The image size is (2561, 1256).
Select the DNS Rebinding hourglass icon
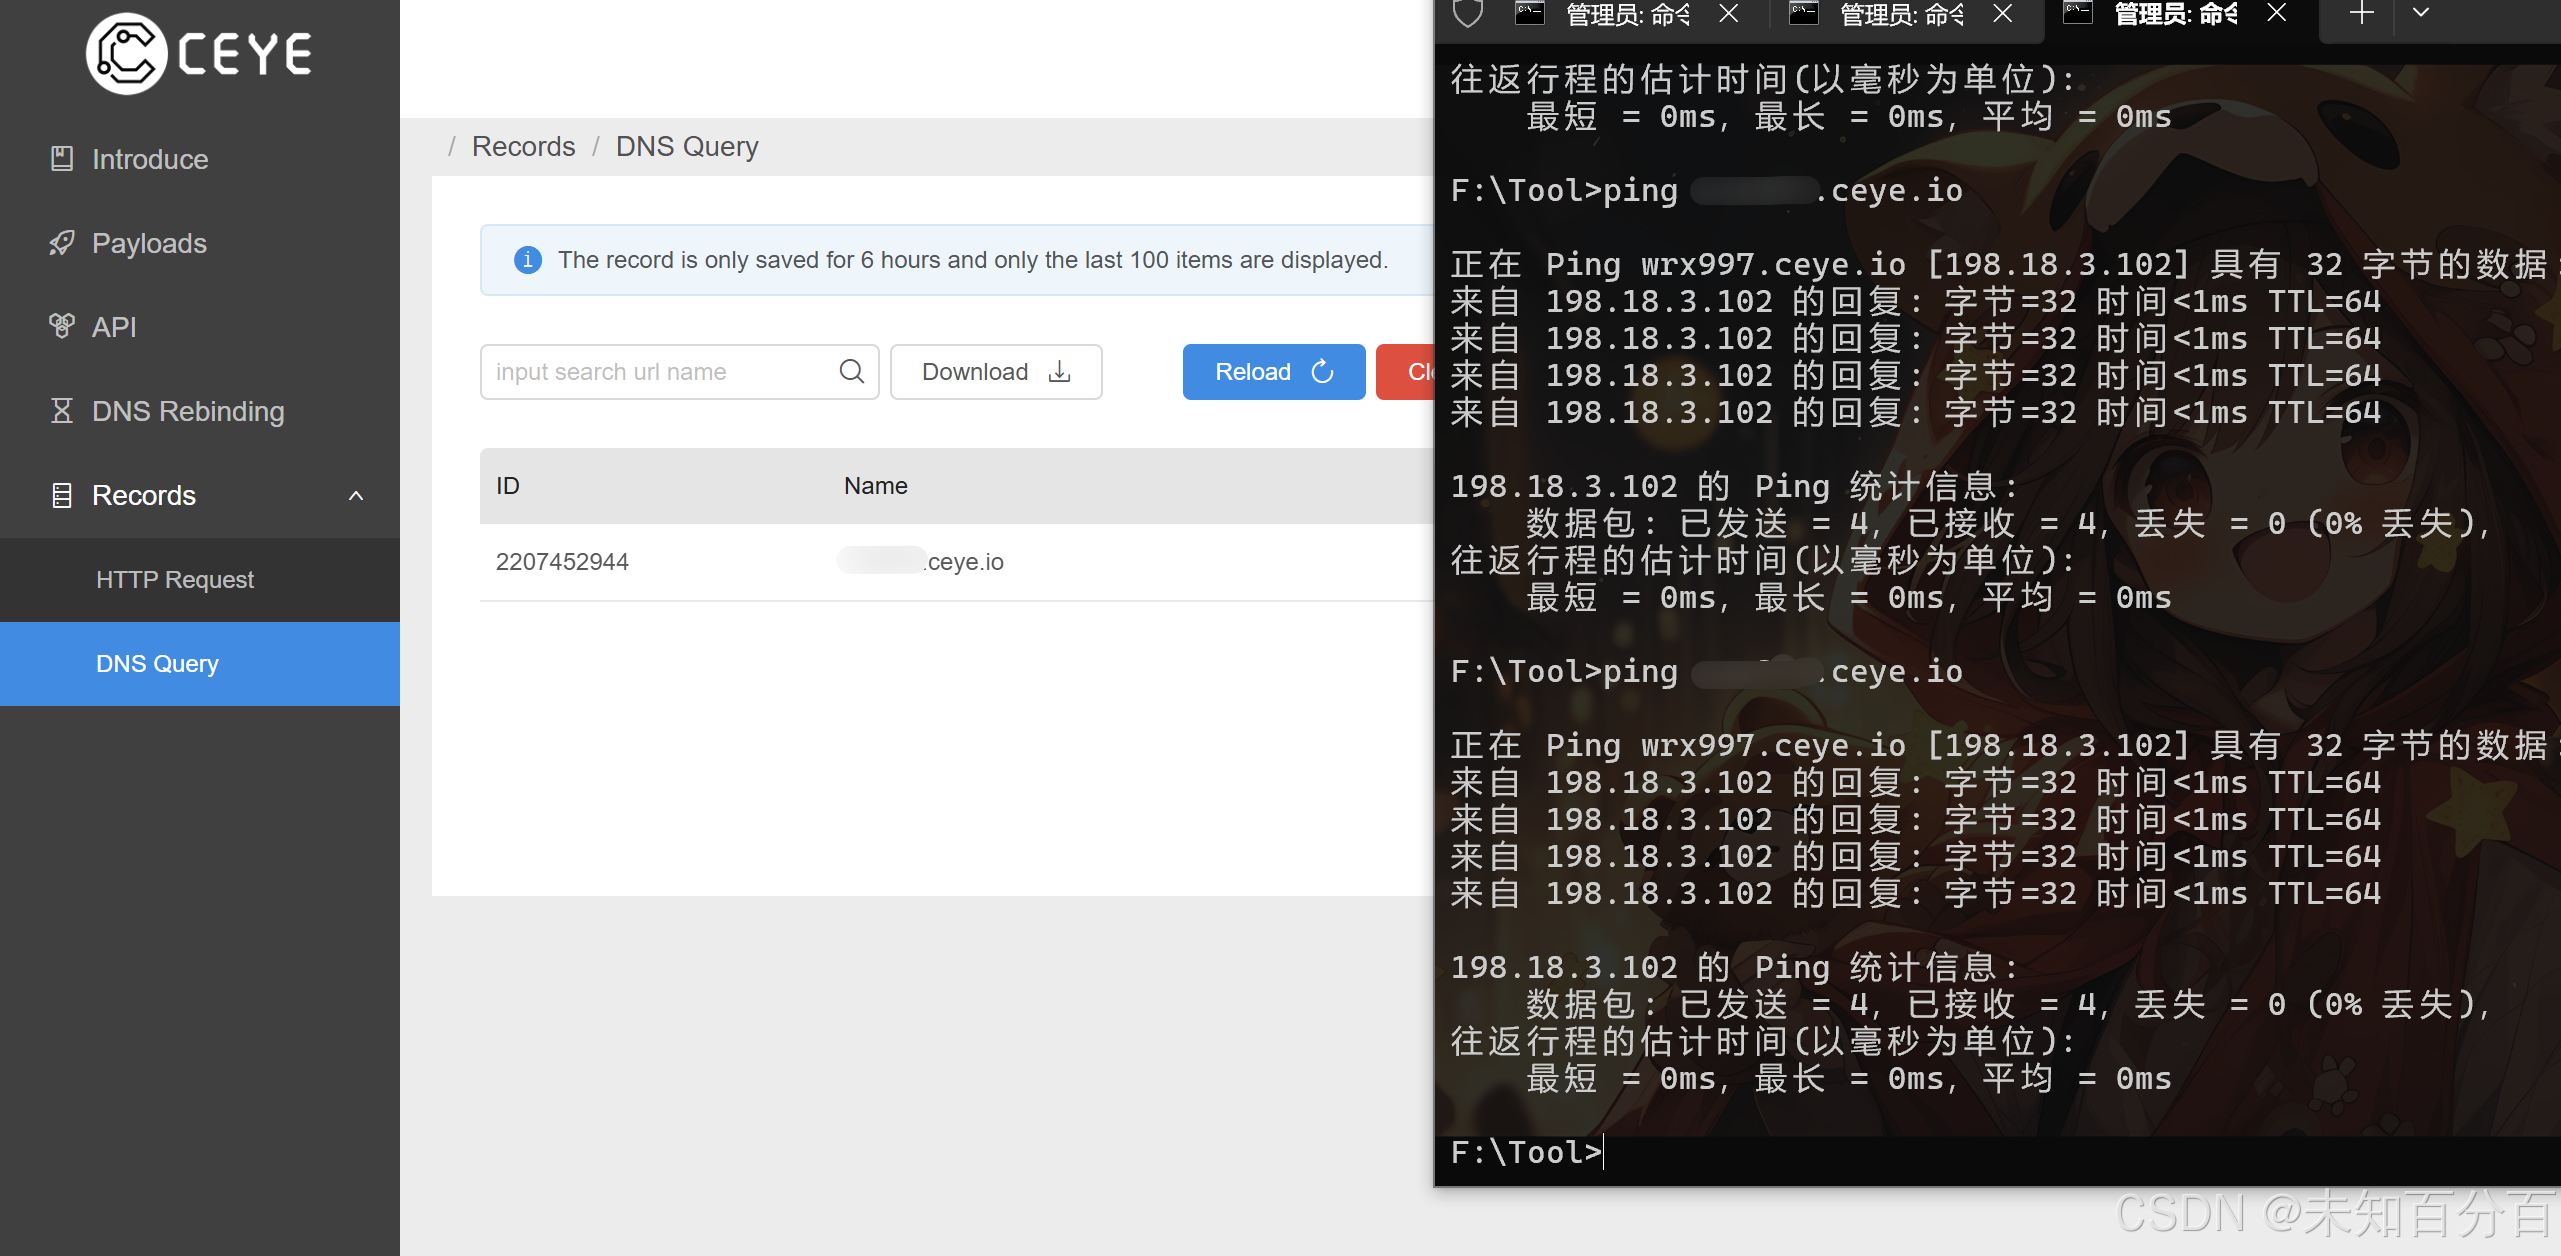click(61, 411)
